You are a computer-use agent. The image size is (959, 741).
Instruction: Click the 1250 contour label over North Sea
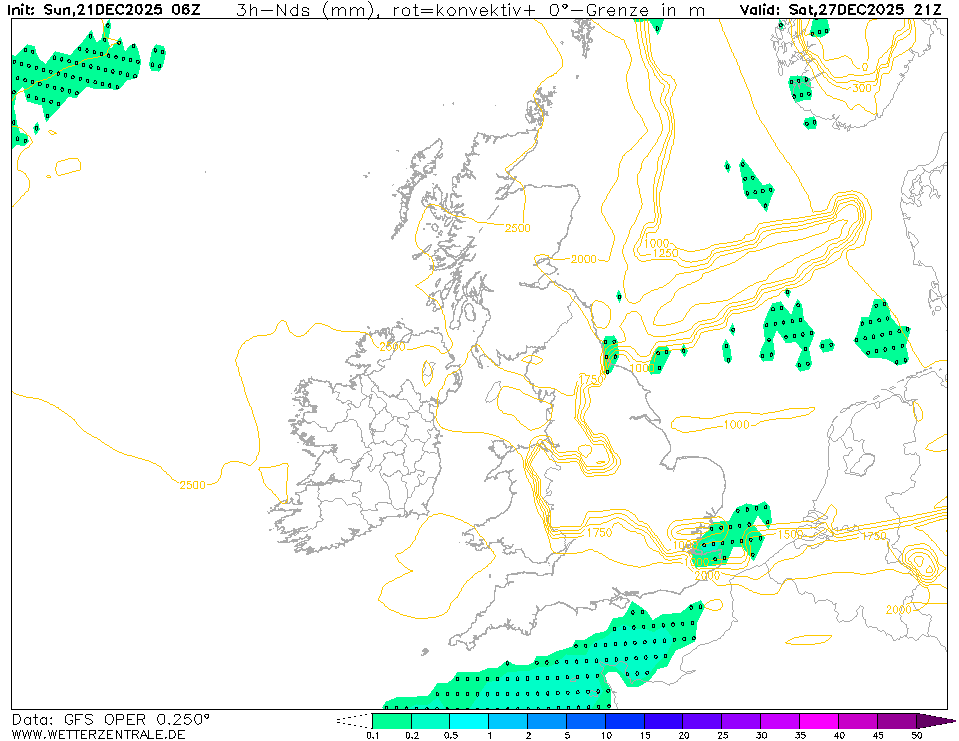[x=664, y=254]
